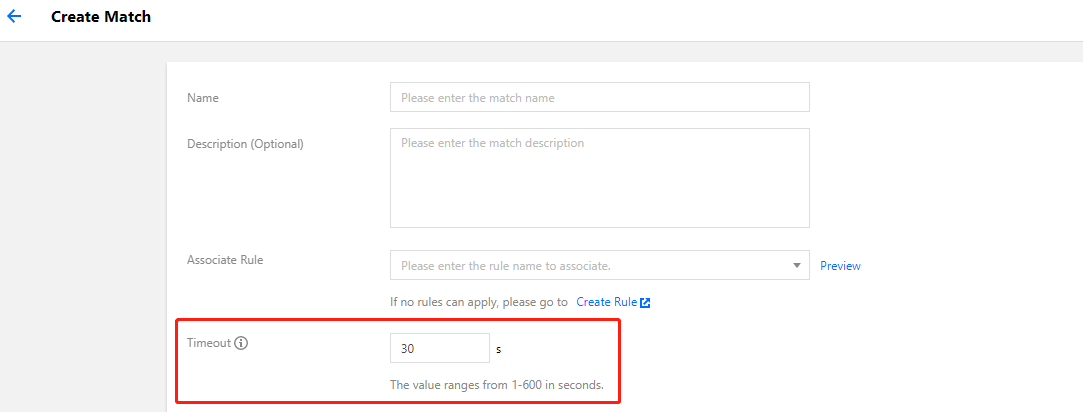
Task: Select the Timeout seconds input box
Action: (x=440, y=349)
